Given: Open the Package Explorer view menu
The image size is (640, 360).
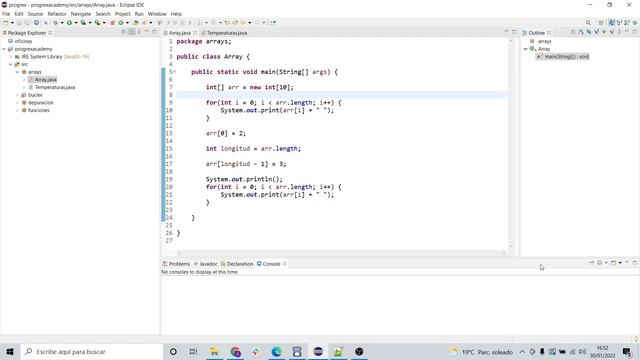Looking at the screenshot, I should (x=139, y=32).
